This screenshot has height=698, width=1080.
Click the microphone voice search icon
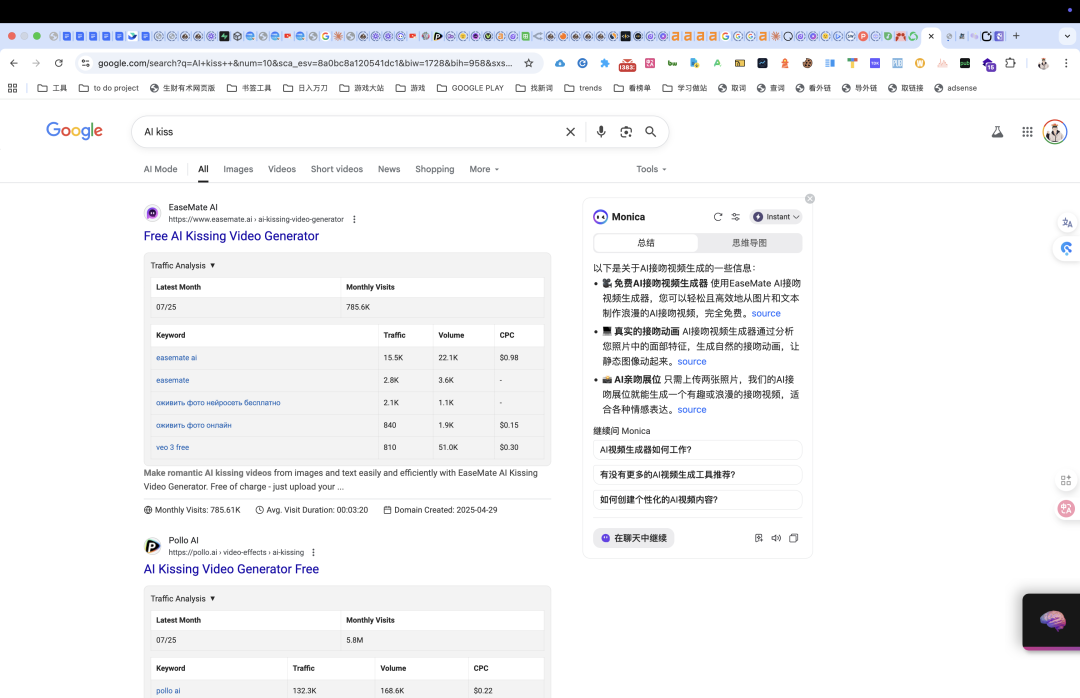[601, 132]
